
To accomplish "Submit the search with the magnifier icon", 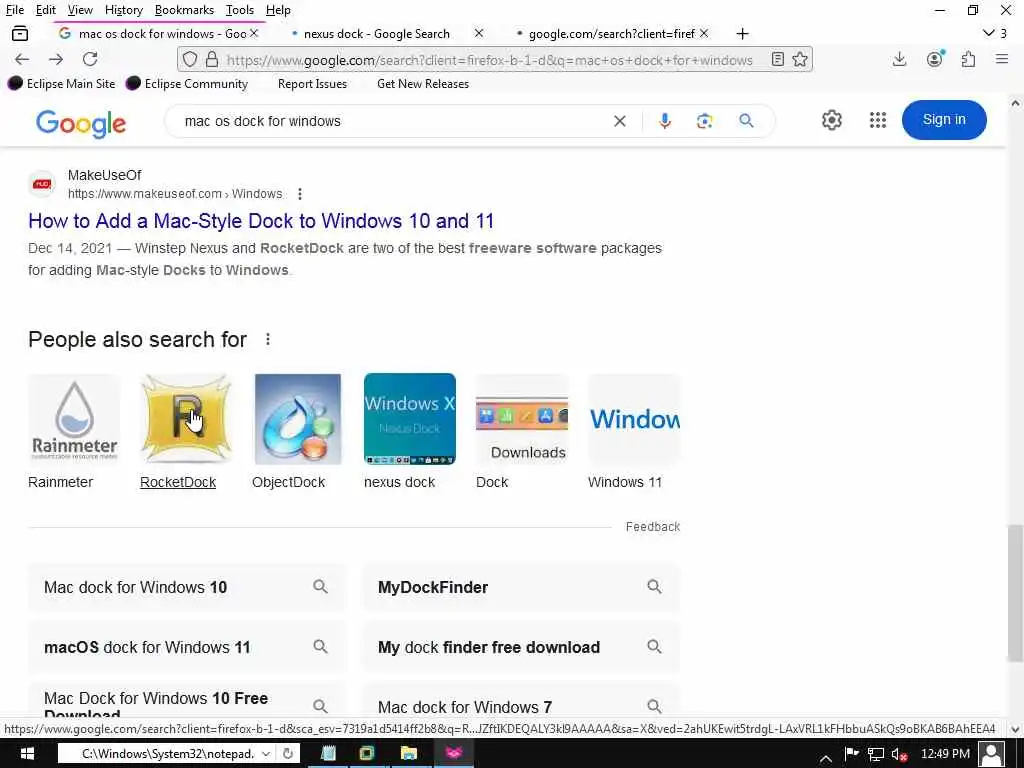I will (746, 121).
